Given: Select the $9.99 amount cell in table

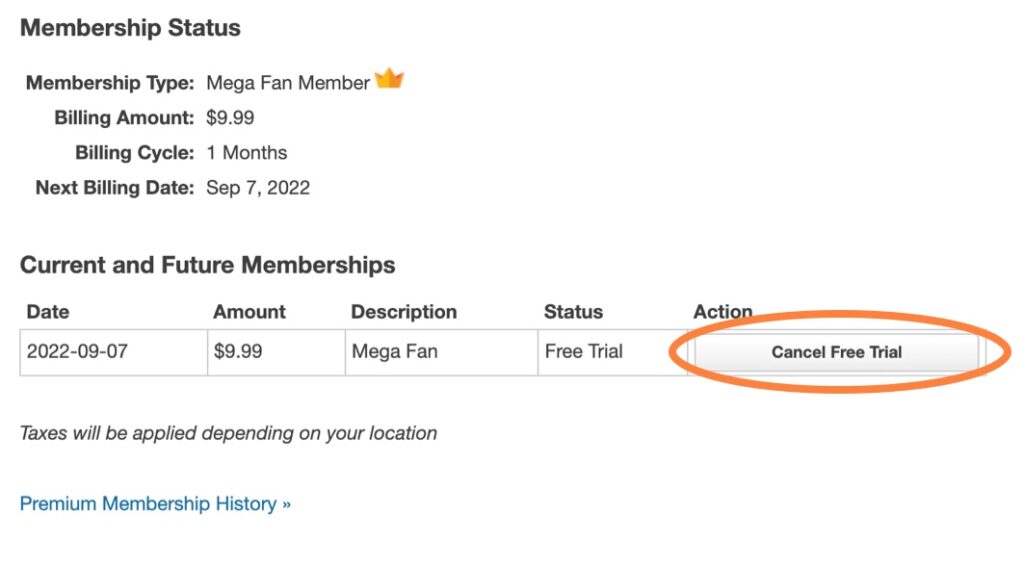Looking at the screenshot, I should pyautogui.click(x=238, y=352).
